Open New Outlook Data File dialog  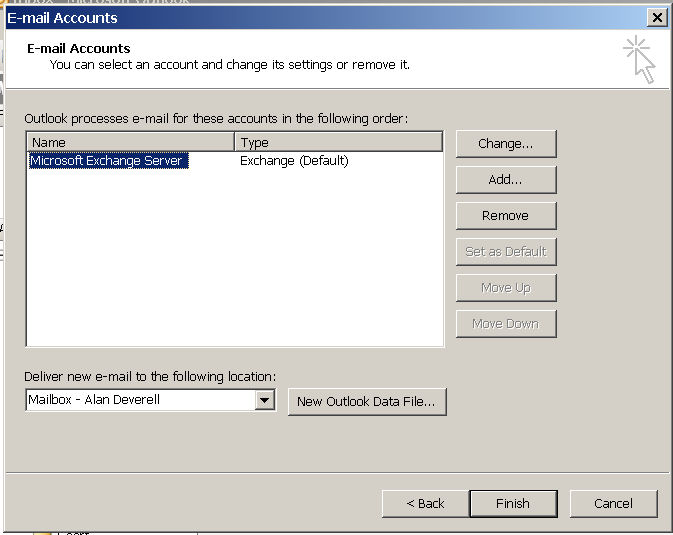click(x=367, y=402)
